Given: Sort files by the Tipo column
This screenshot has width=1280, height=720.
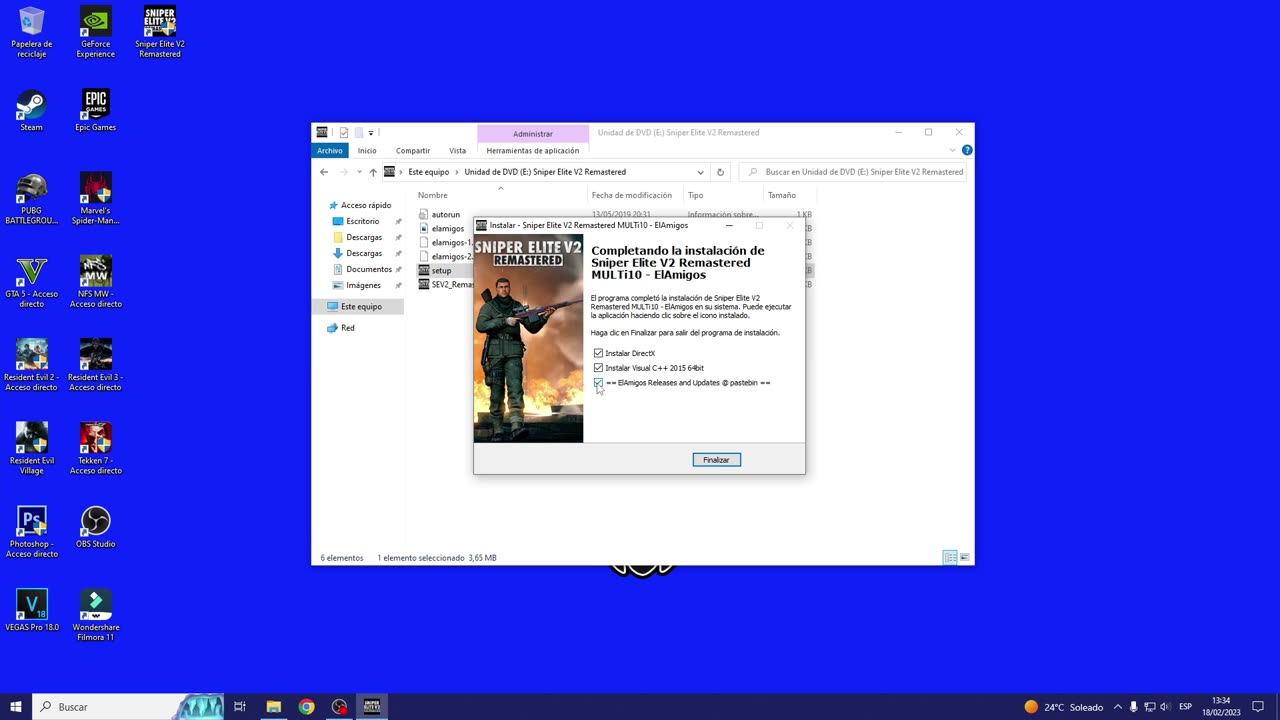Looking at the screenshot, I should point(695,195).
